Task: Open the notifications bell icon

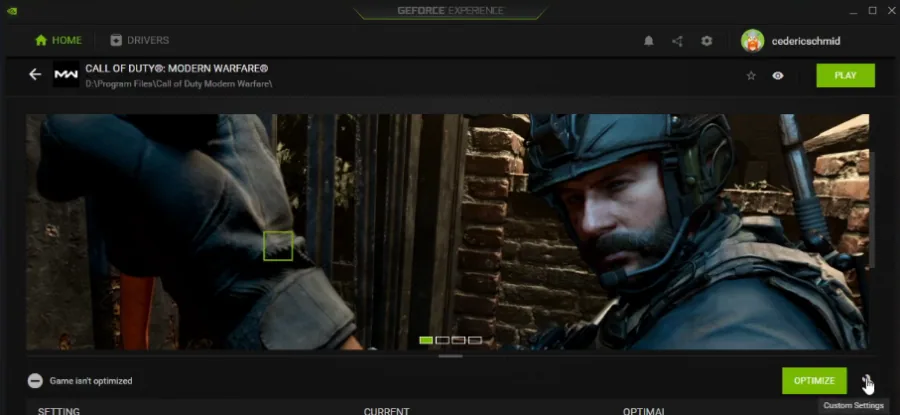Action: pos(649,41)
